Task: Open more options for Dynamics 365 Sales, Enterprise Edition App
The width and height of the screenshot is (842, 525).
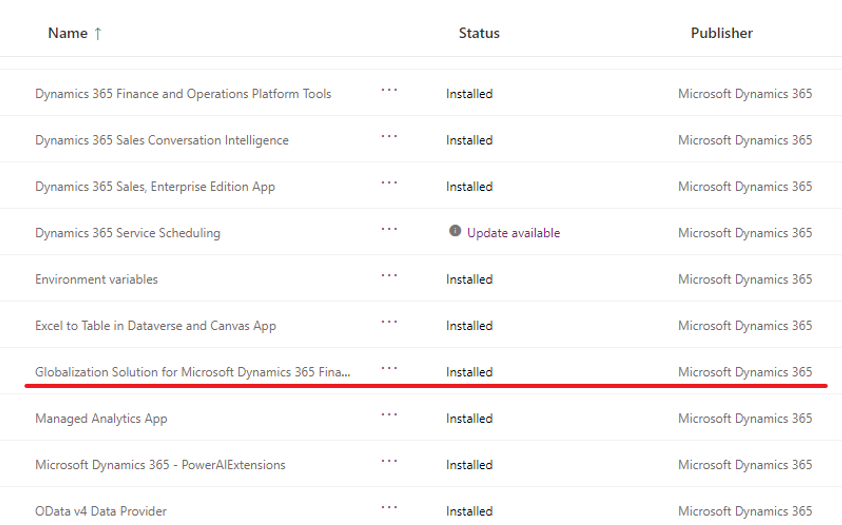Action: (x=389, y=183)
